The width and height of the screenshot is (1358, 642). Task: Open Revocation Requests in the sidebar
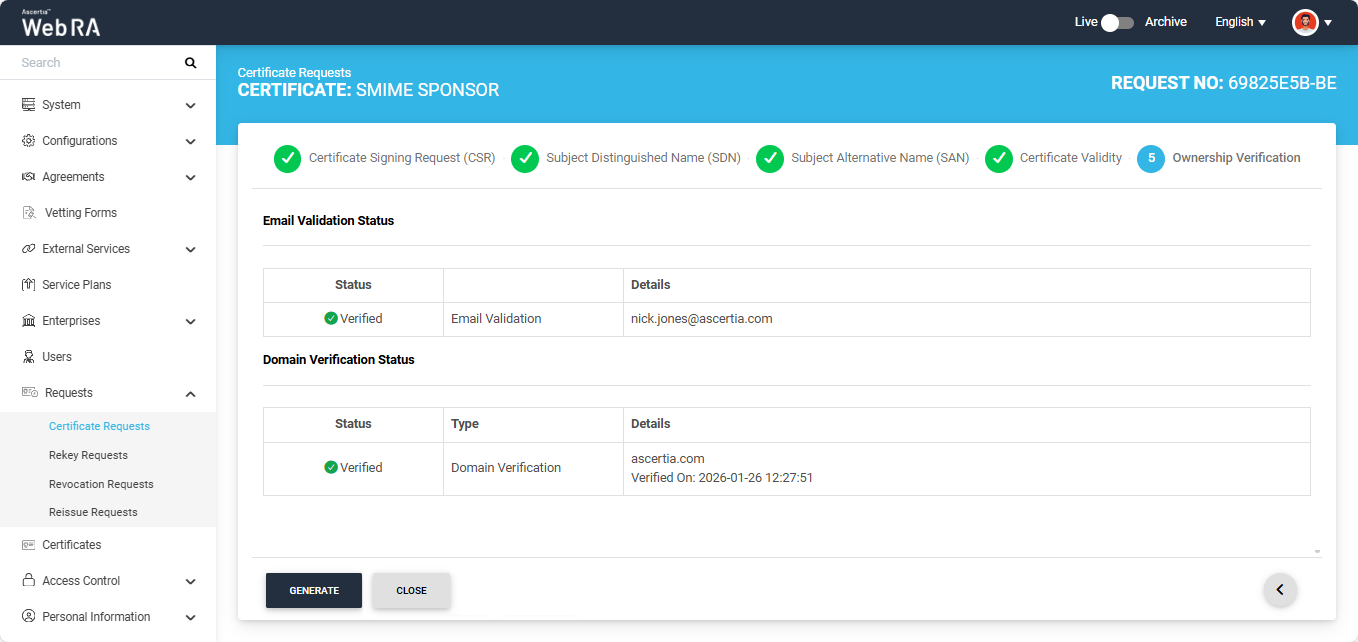pos(101,484)
